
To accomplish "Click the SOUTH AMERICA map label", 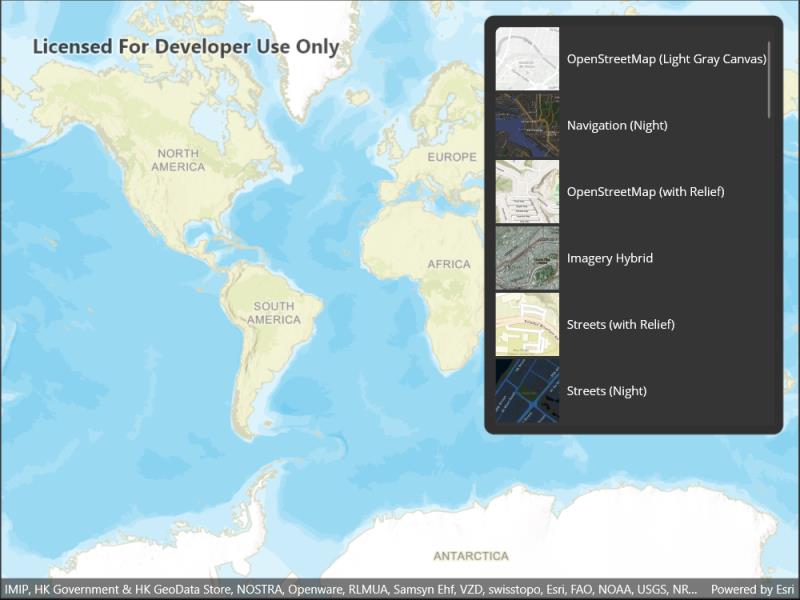I will tap(274, 313).
